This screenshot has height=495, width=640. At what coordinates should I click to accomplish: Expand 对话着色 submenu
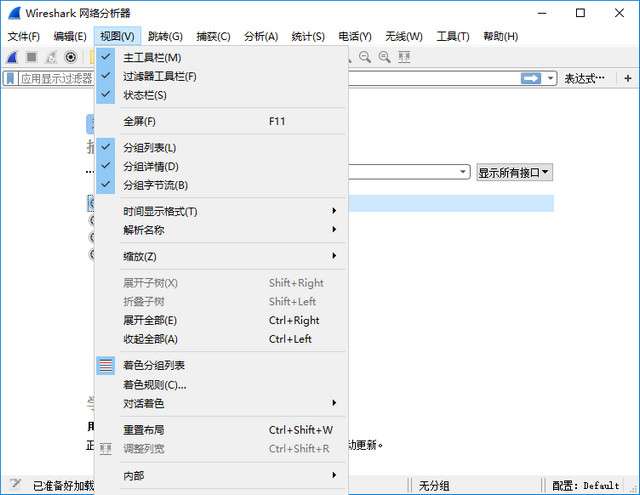click(221, 403)
